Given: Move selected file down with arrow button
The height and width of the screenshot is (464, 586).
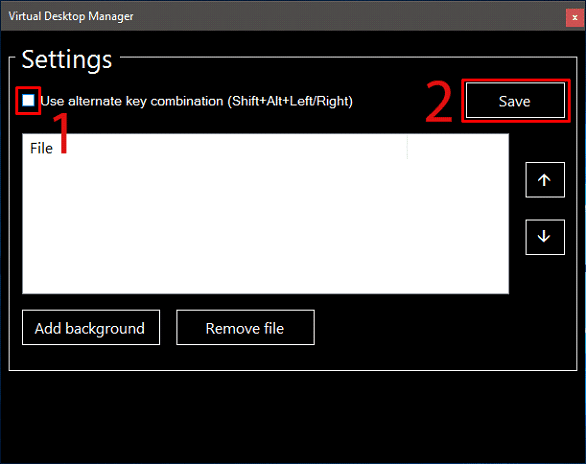Looking at the screenshot, I should tap(545, 237).
